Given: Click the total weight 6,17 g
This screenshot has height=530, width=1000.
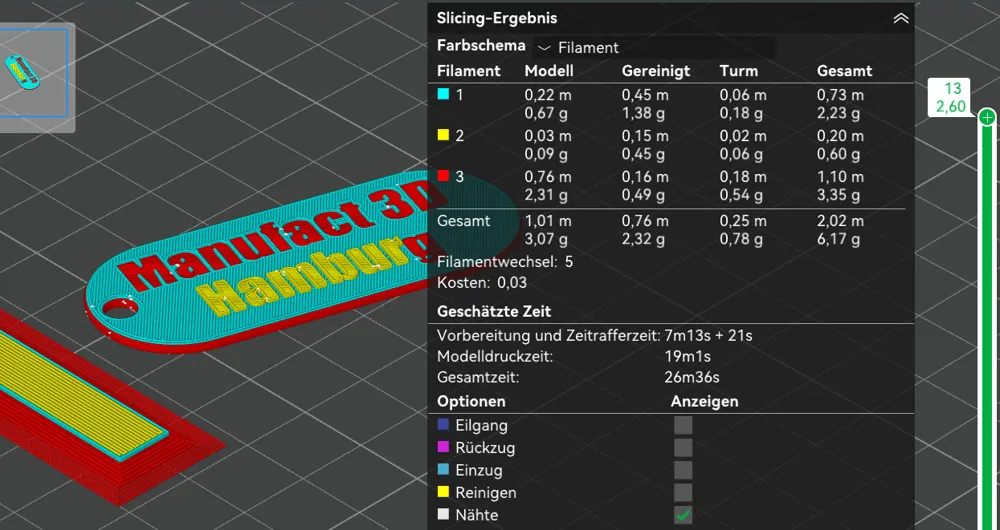Looking at the screenshot, I should click(x=838, y=240).
